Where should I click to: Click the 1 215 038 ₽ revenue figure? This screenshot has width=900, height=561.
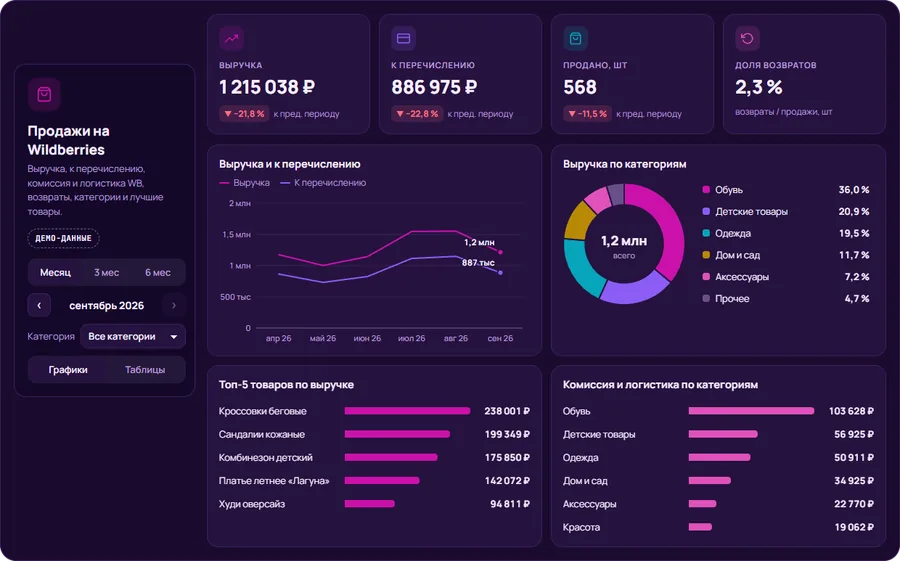click(x=267, y=87)
